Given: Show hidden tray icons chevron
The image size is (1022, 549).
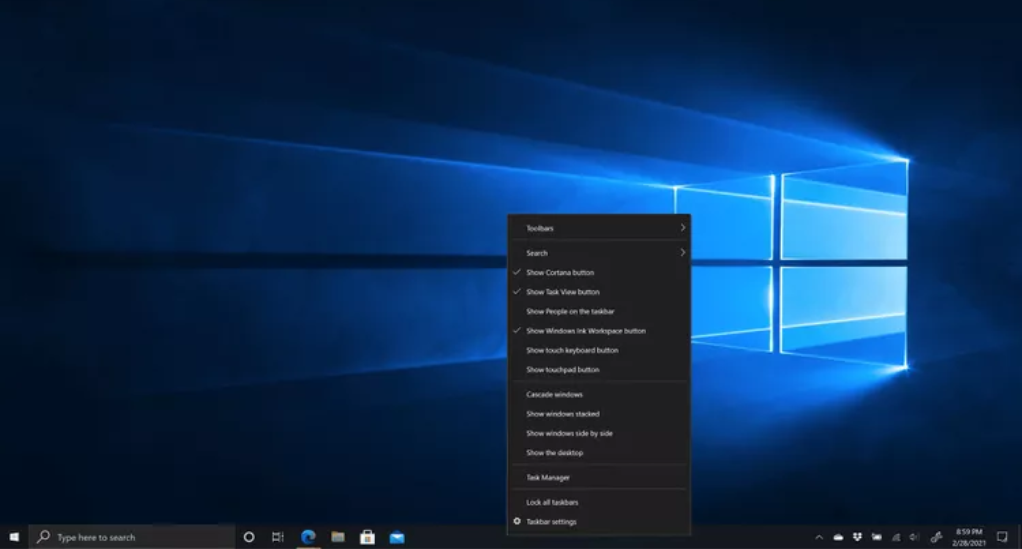Looking at the screenshot, I should click(x=819, y=537).
